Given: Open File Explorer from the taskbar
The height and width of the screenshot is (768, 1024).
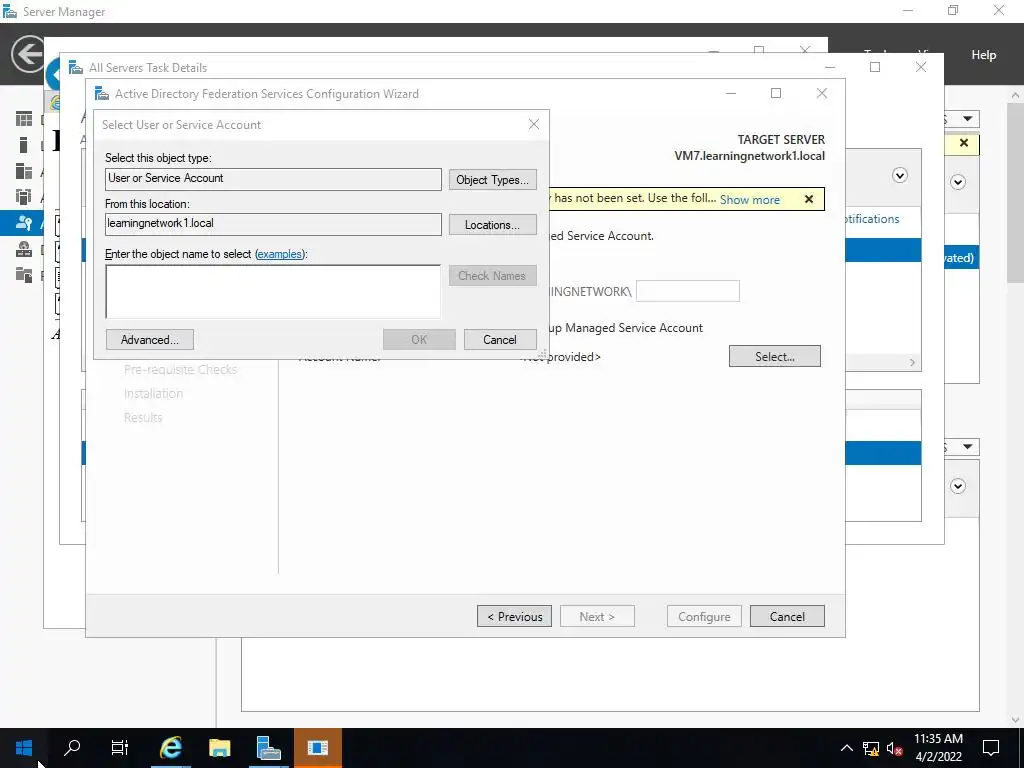Looking at the screenshot, I should pyautogui.click(x=219, y=747).
